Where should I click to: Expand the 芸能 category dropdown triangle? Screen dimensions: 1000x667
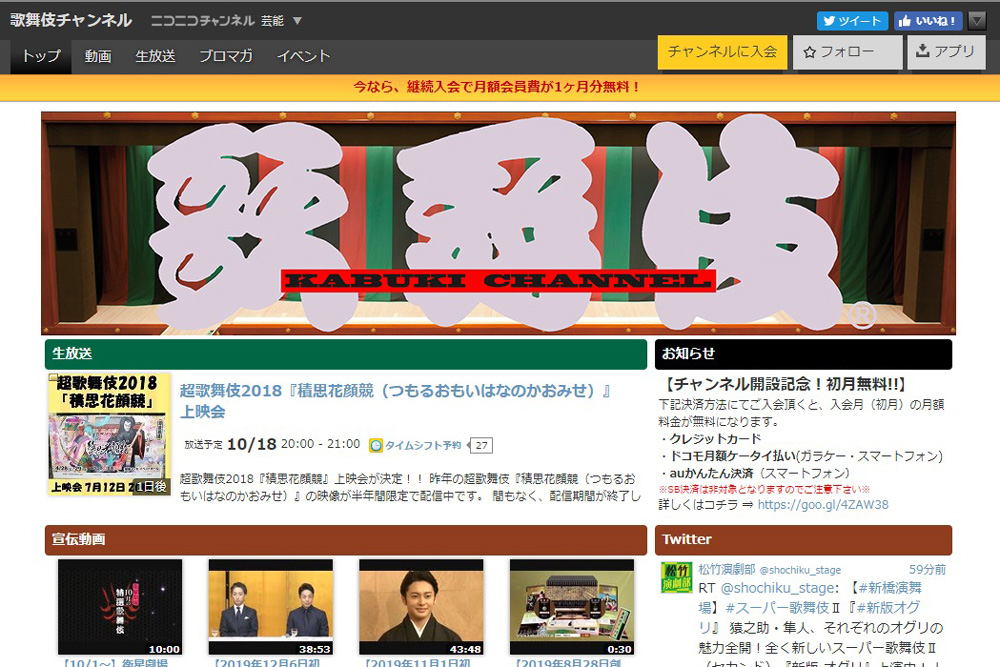tap(297, 21)
